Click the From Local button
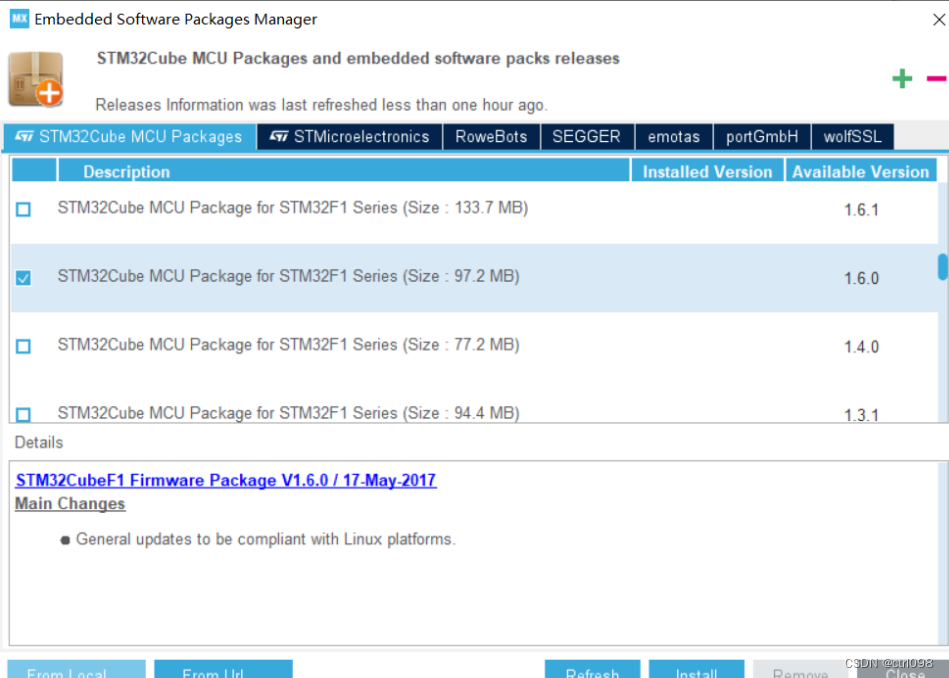Screen dimensions: 949x678 [76, 670]
